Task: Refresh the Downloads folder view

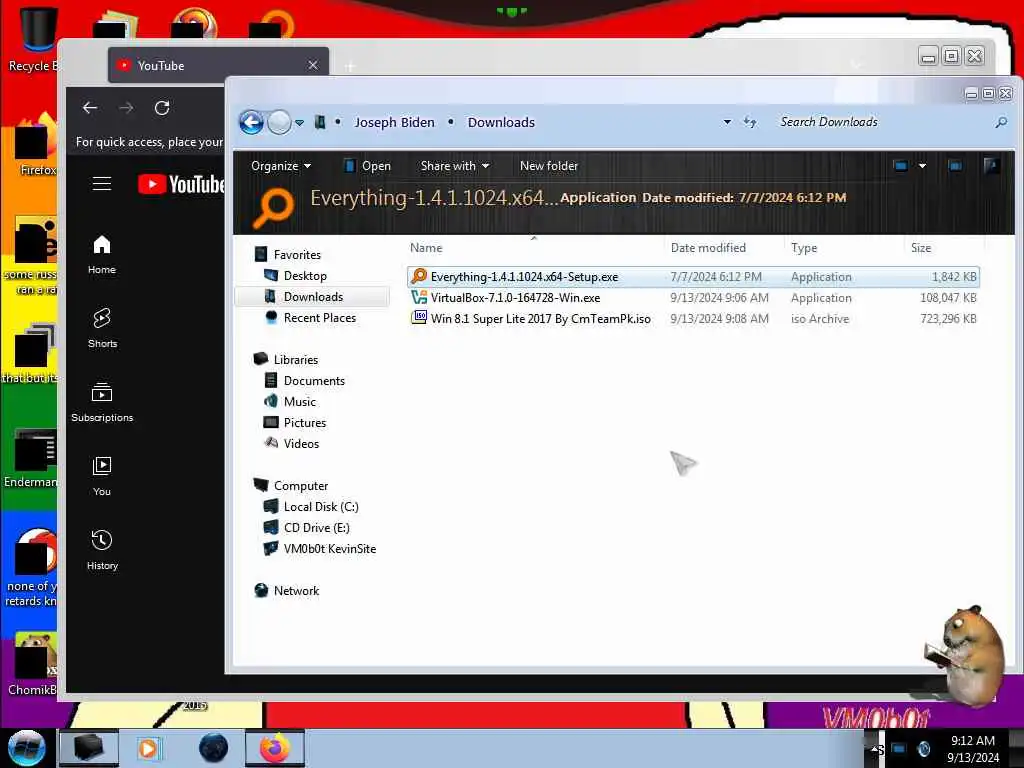Action: (750, 122)
